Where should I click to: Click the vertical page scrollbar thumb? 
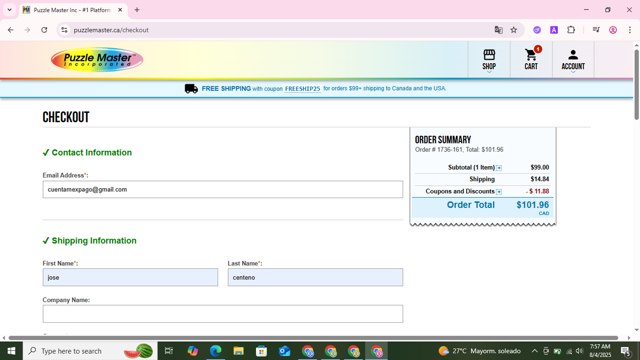pyautogui.click(x=636, y=84)
